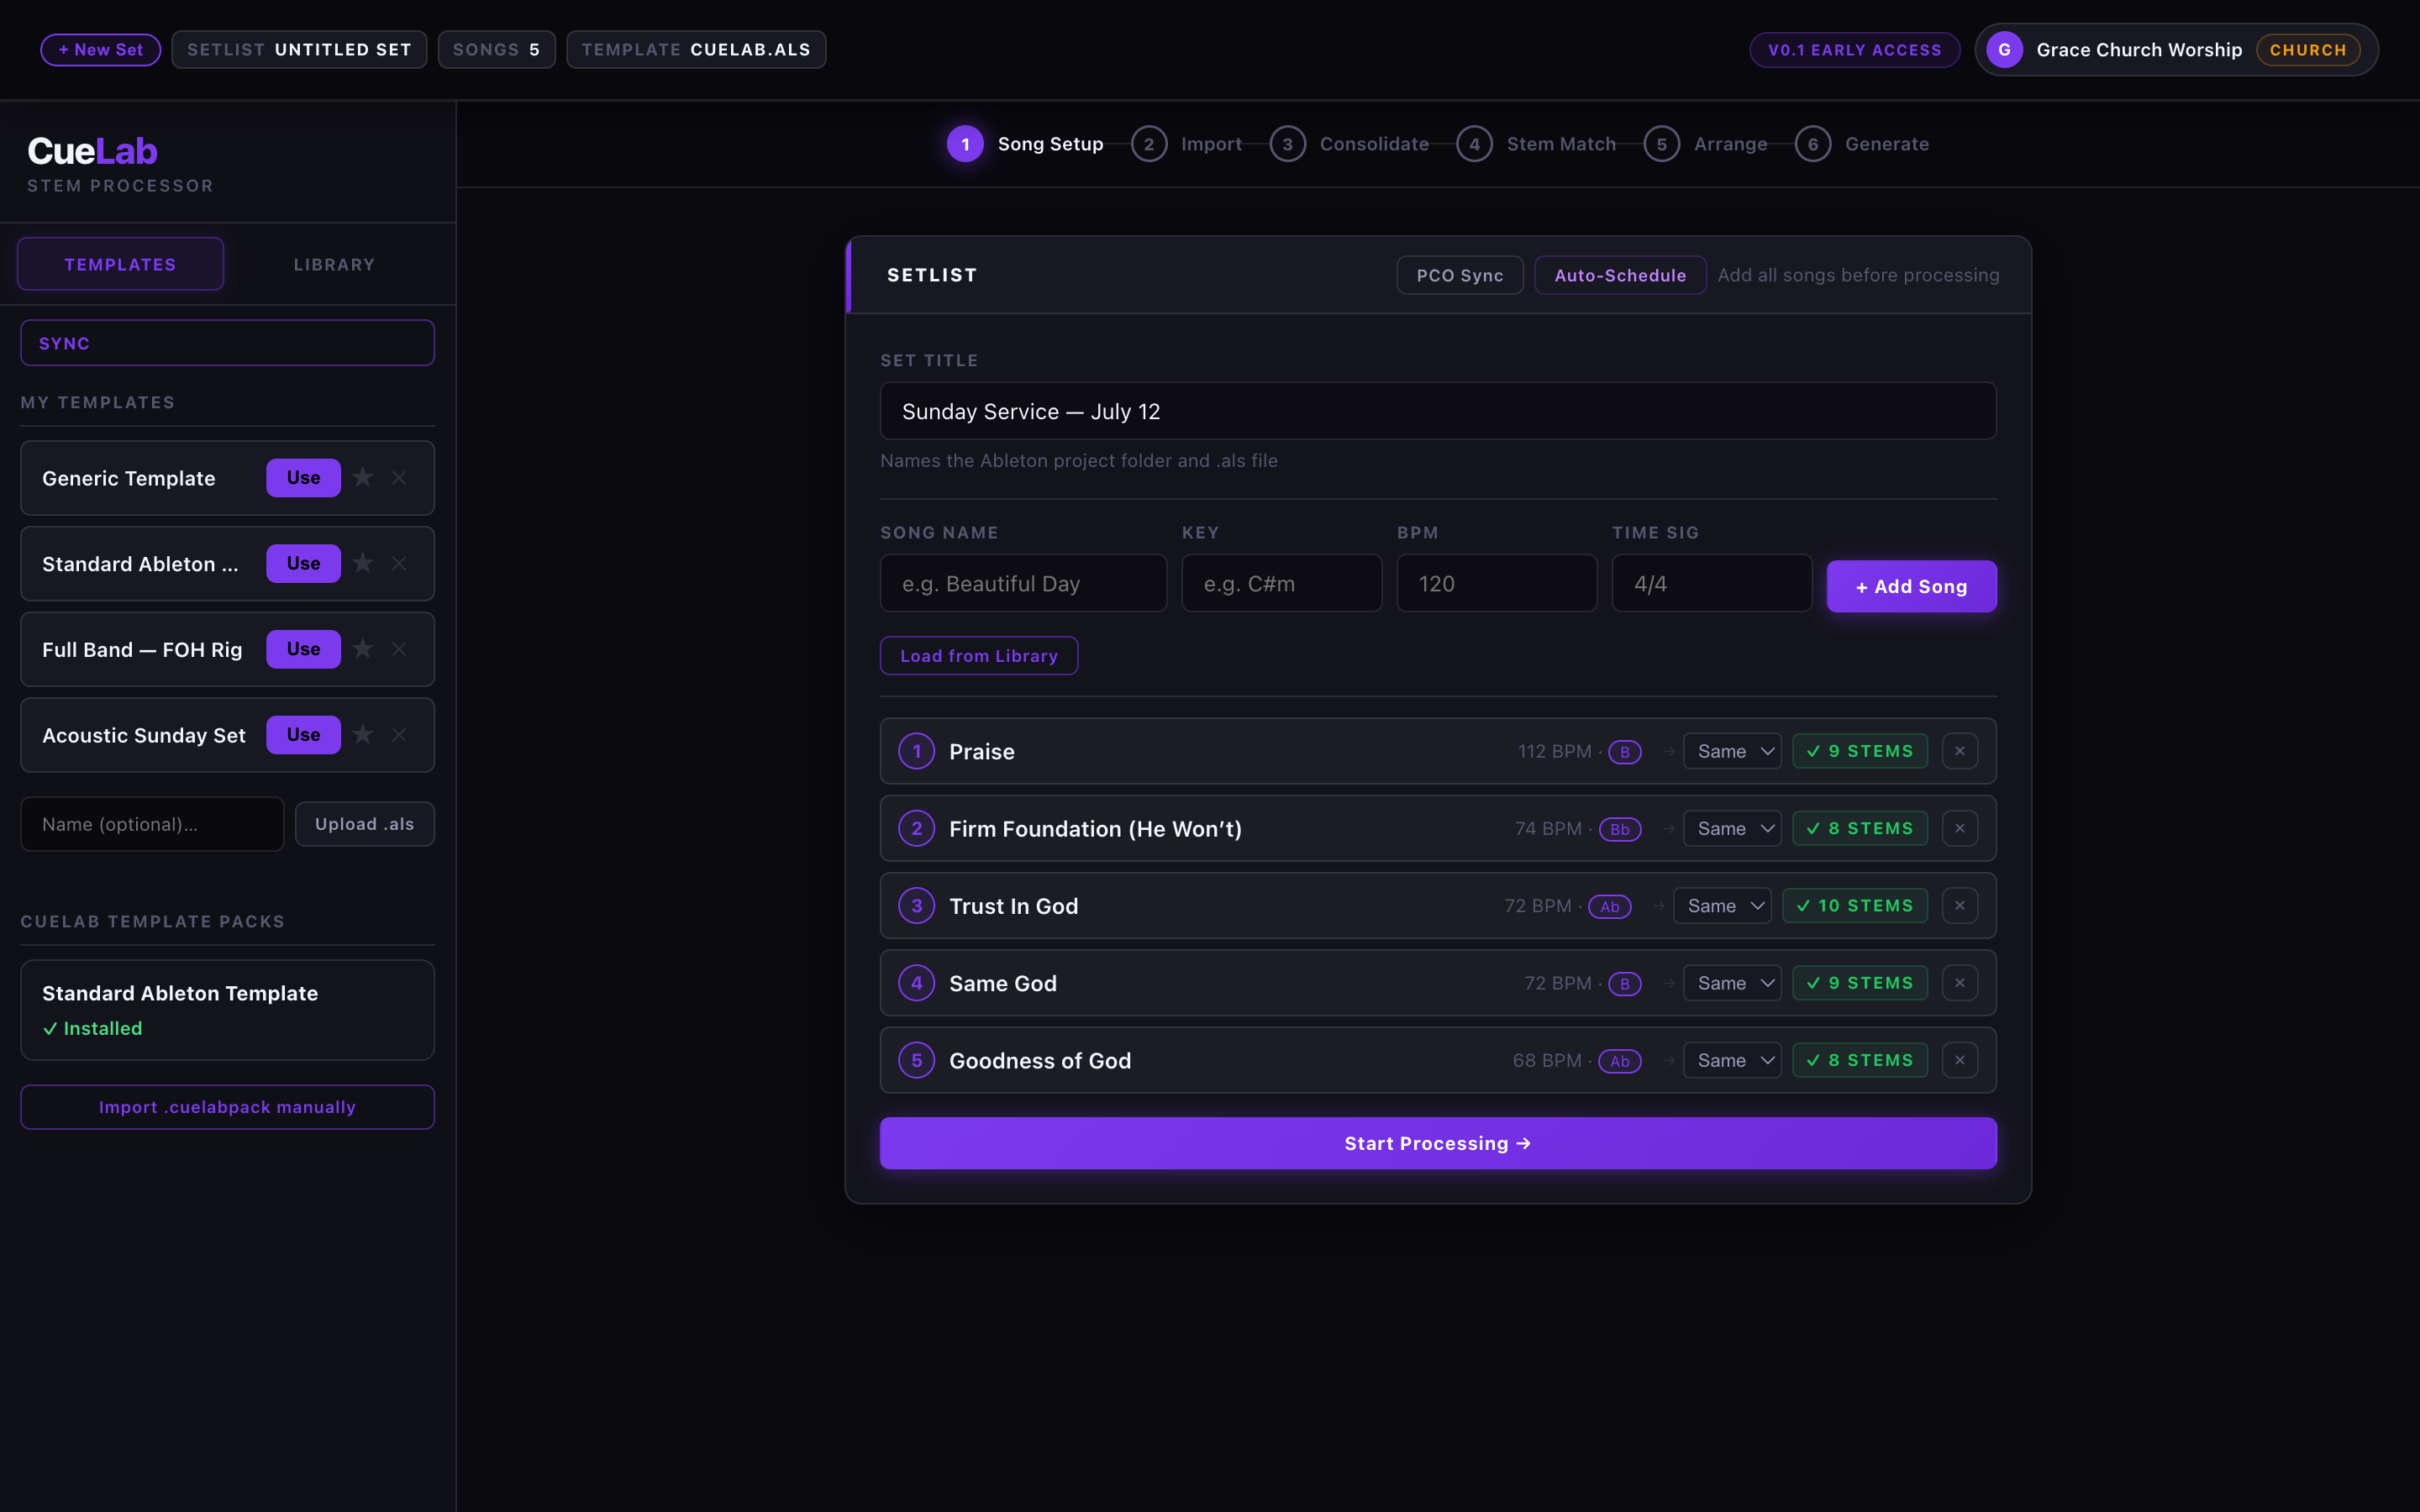2420x1512 pixels.
Task: Click the 9 STEMS badge for Praise
Action: [1860, 751]
